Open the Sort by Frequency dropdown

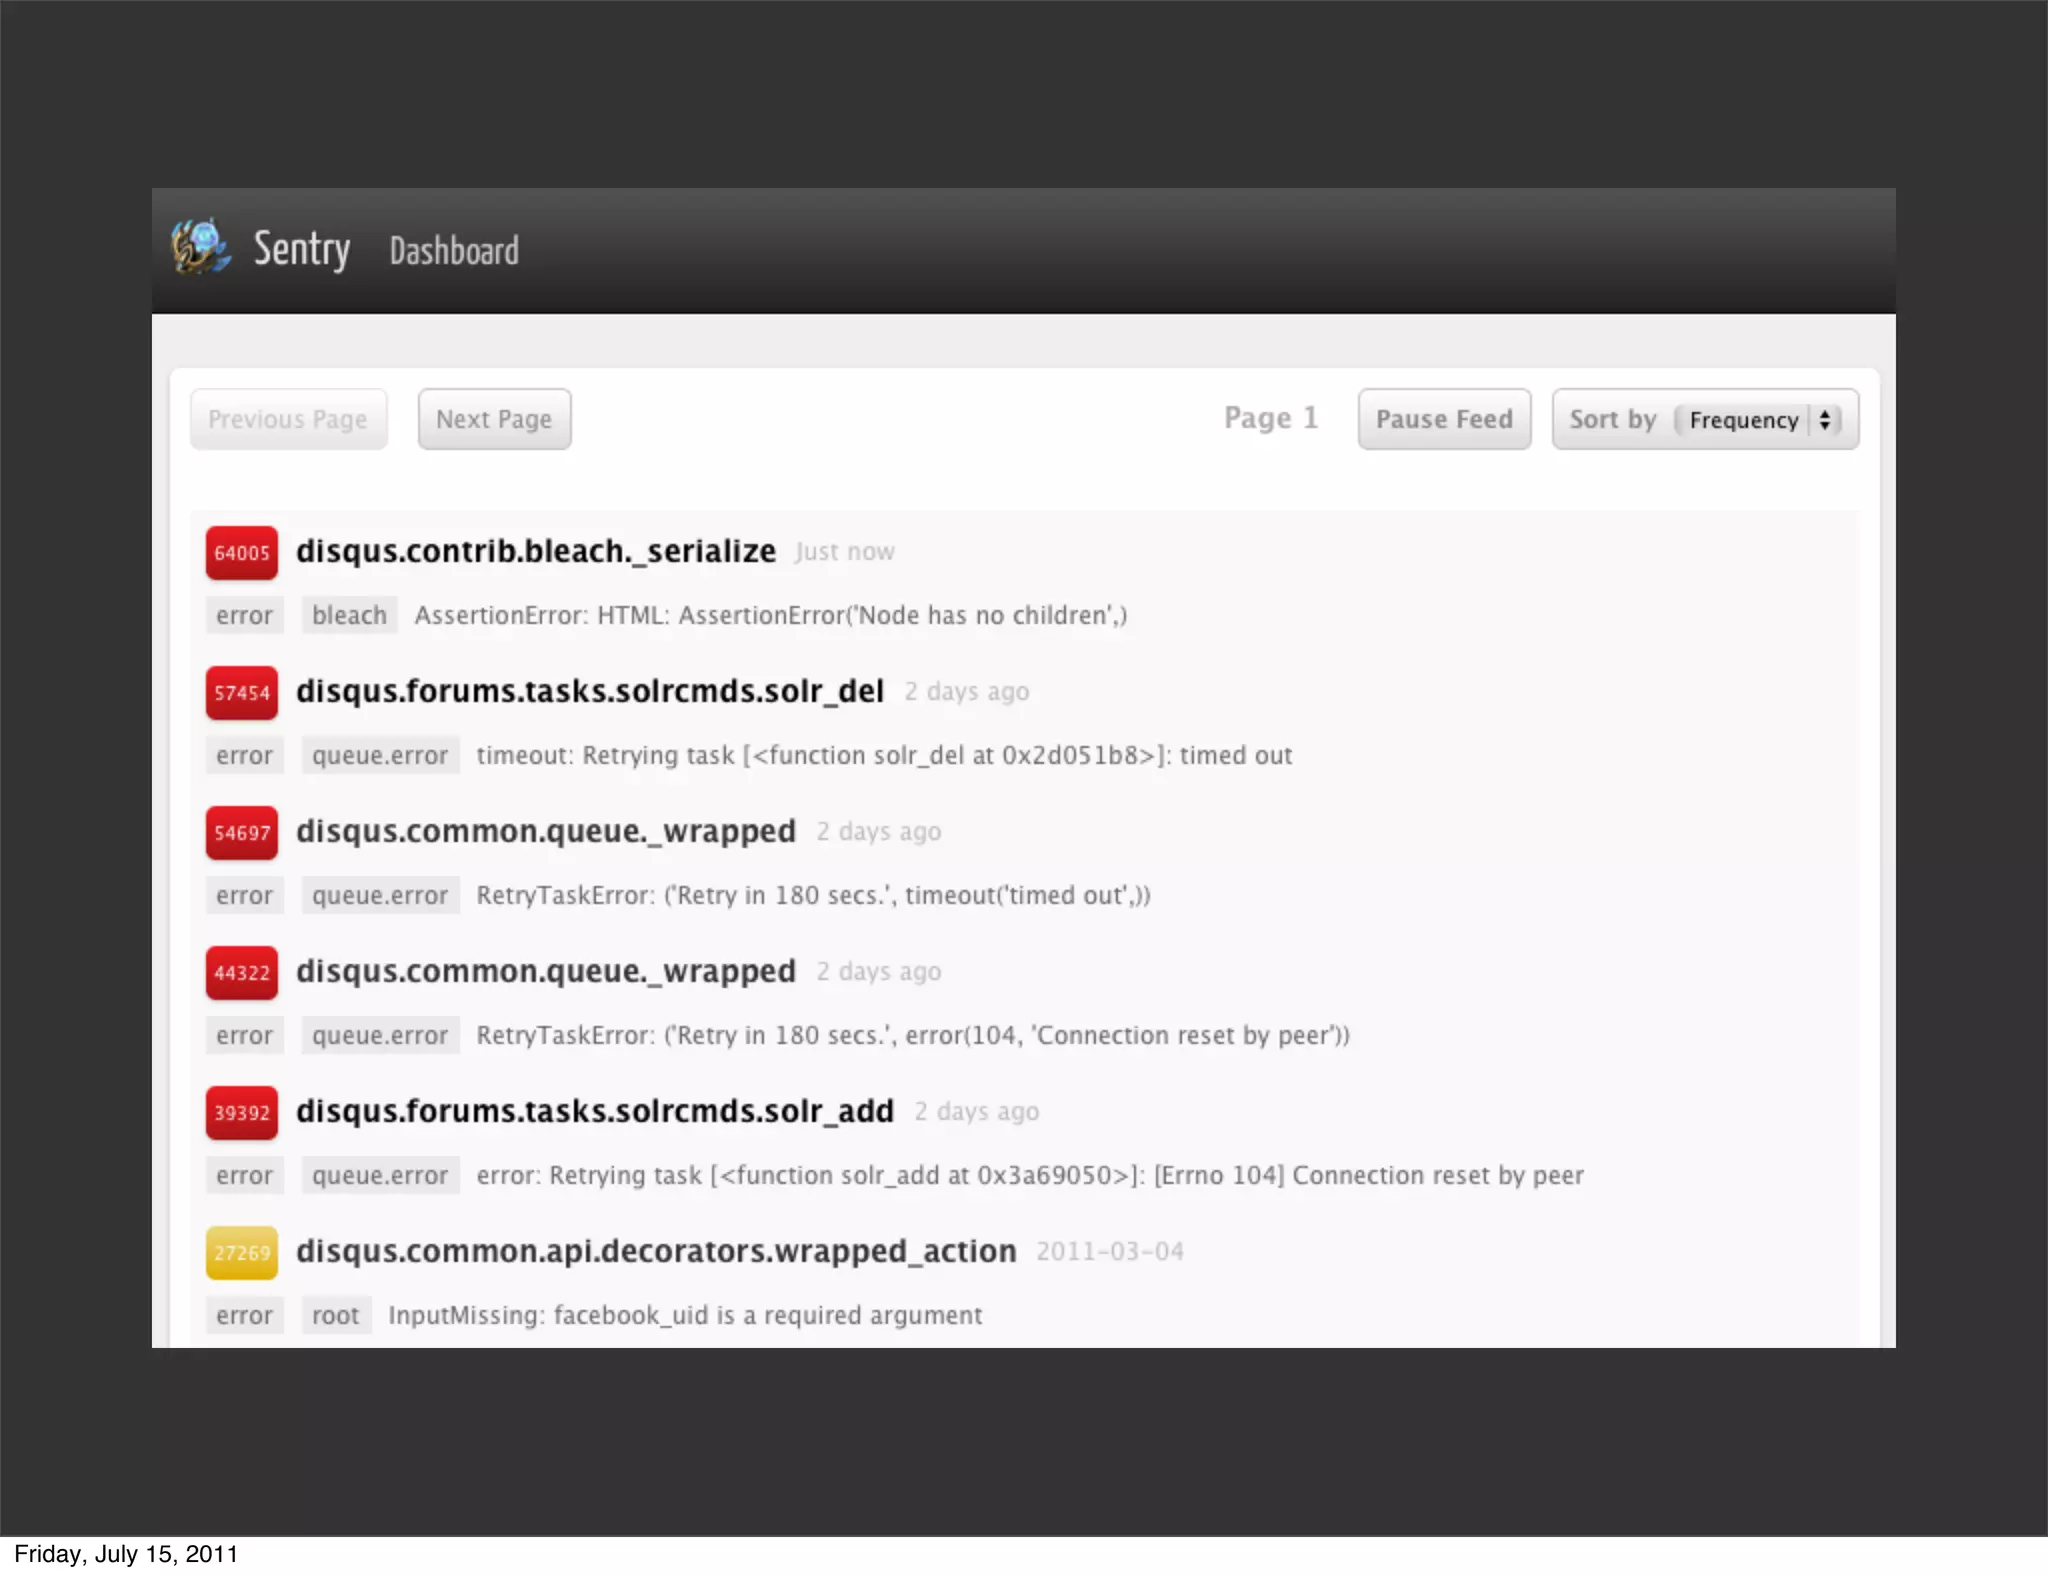(x=1745, y=420)
